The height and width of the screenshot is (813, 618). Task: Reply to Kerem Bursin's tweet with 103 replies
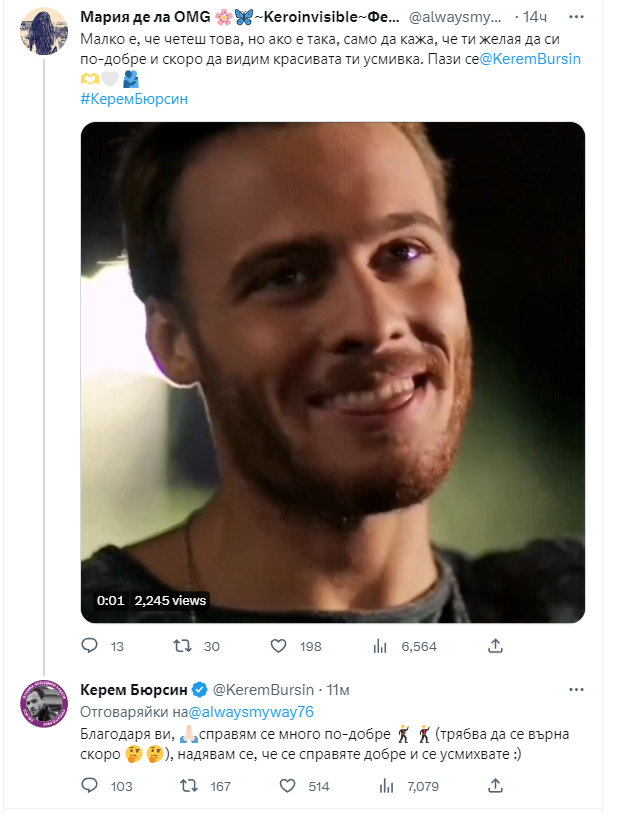(89, 786)
